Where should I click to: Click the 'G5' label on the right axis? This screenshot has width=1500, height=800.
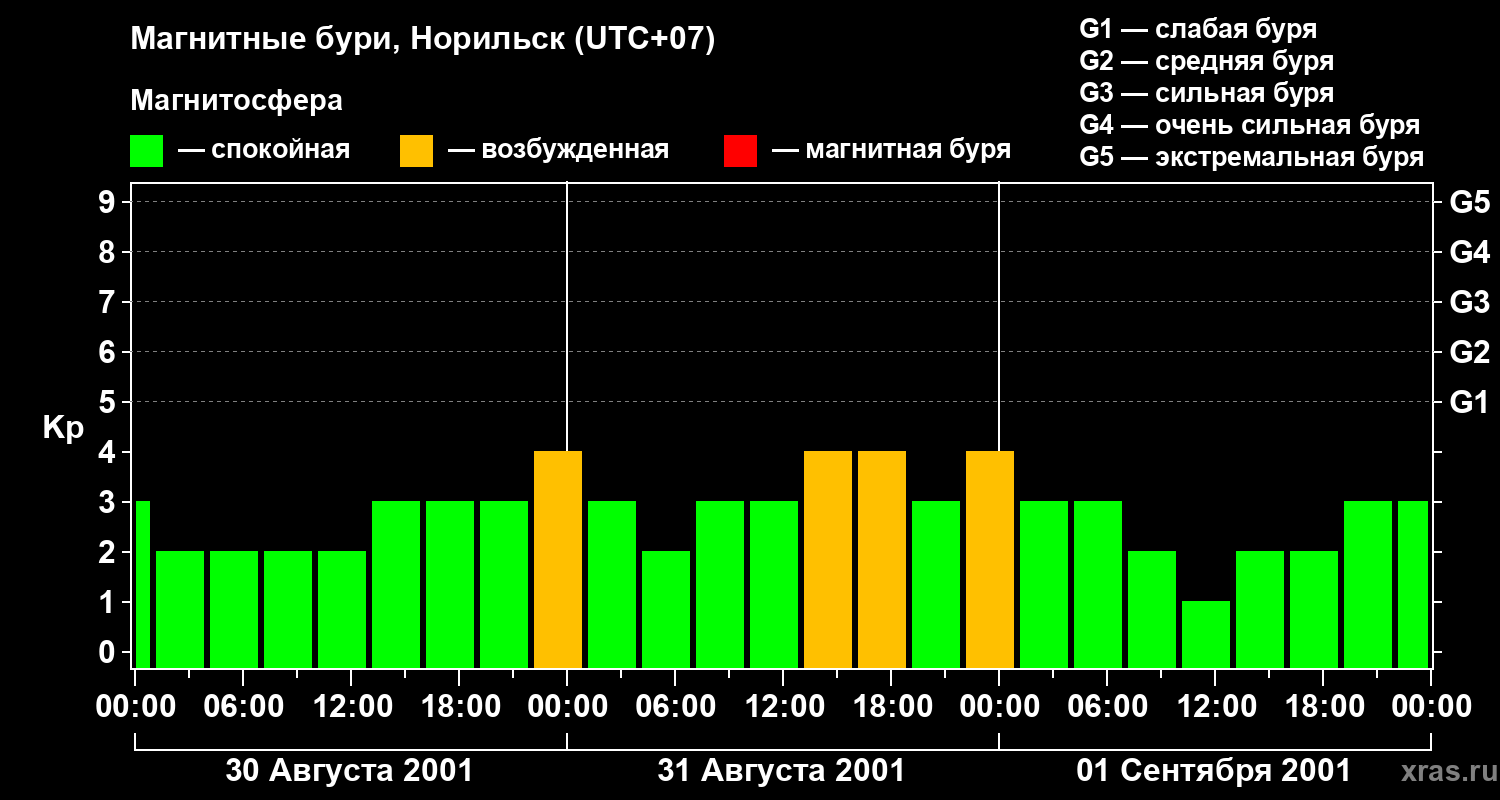coord(1469,203)
